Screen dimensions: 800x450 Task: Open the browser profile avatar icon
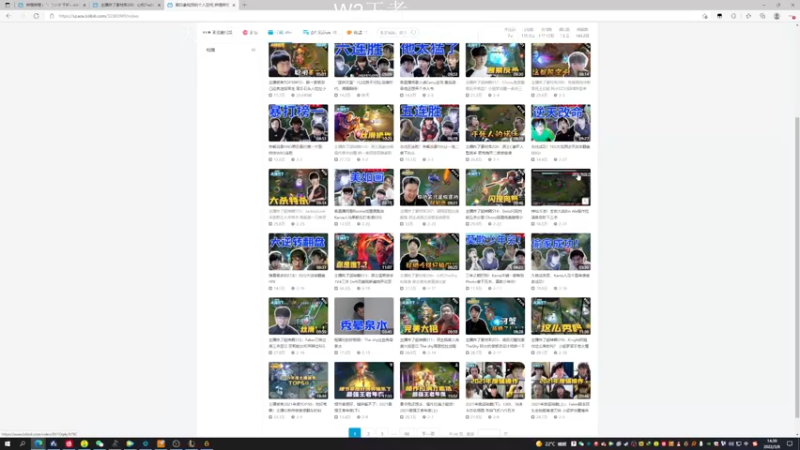tap(777, 16)
